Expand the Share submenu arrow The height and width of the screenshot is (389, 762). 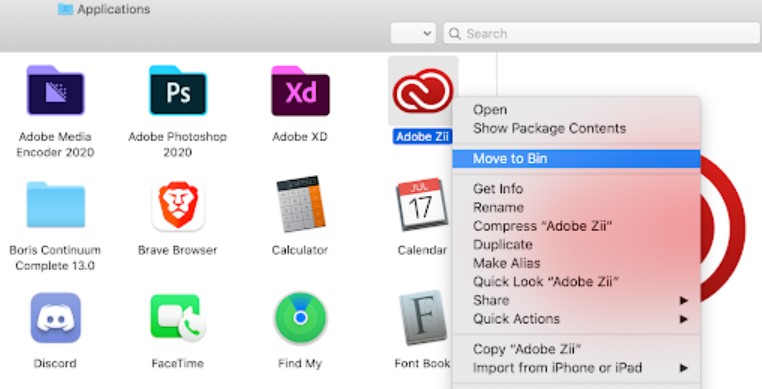(684, 301)
